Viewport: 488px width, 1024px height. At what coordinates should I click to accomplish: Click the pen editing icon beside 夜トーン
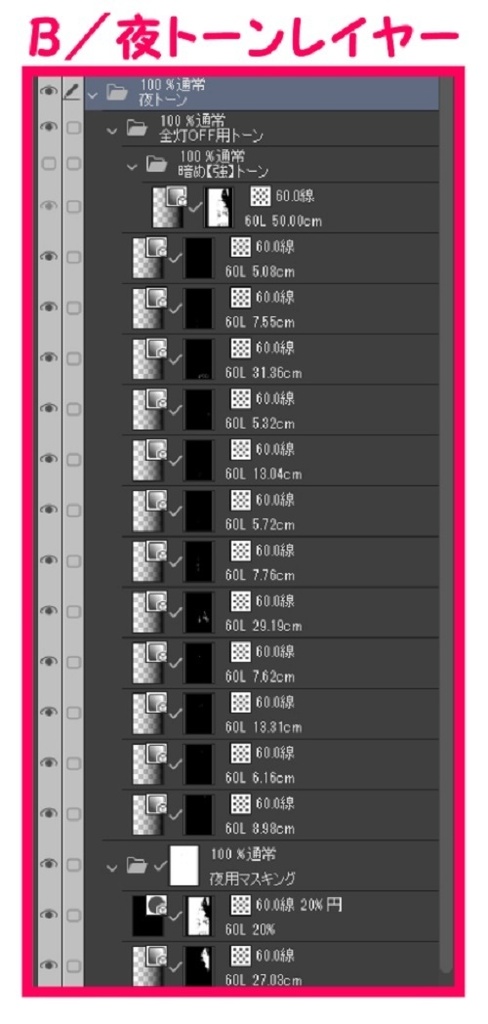[73, 94]
